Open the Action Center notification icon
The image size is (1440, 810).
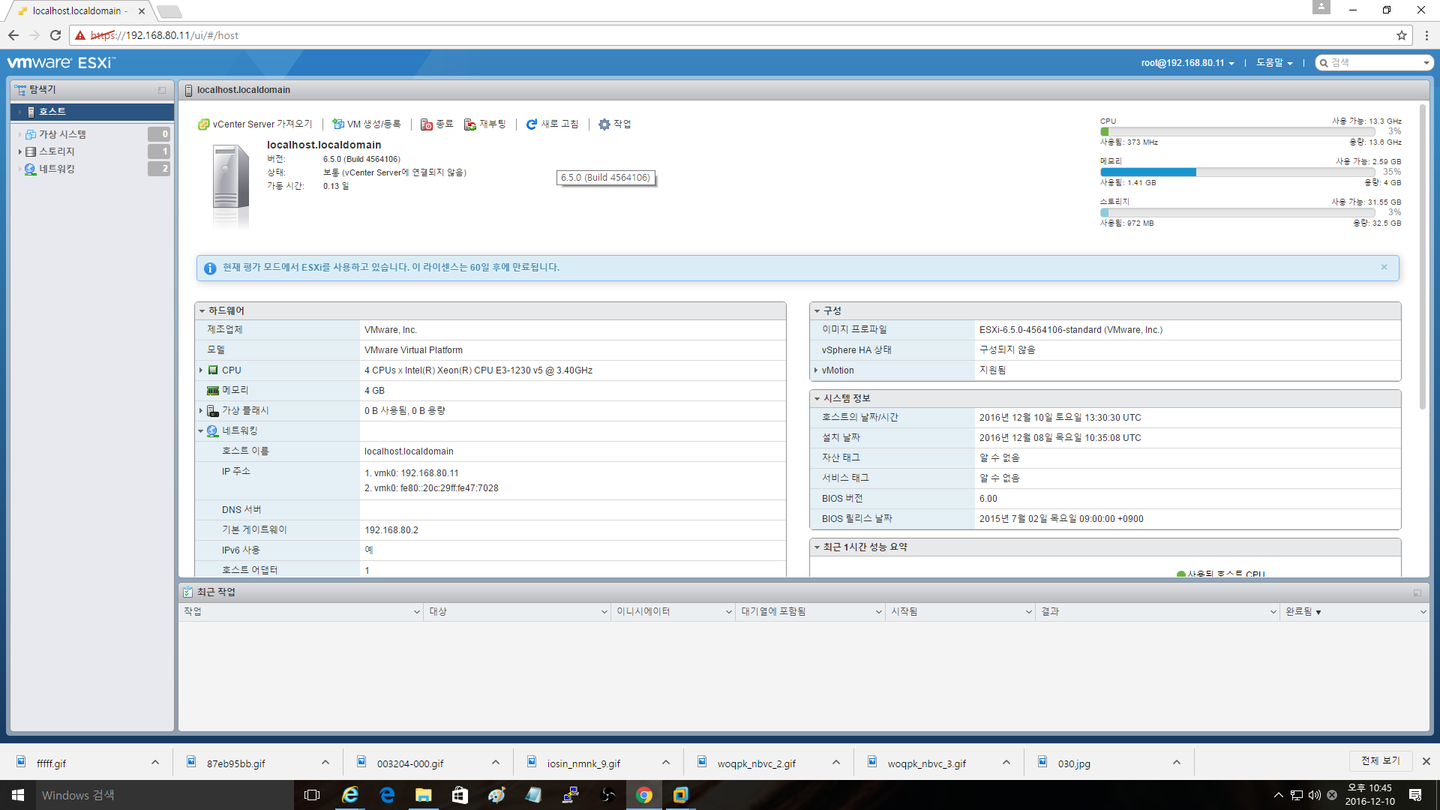(x=1415, y=795)
